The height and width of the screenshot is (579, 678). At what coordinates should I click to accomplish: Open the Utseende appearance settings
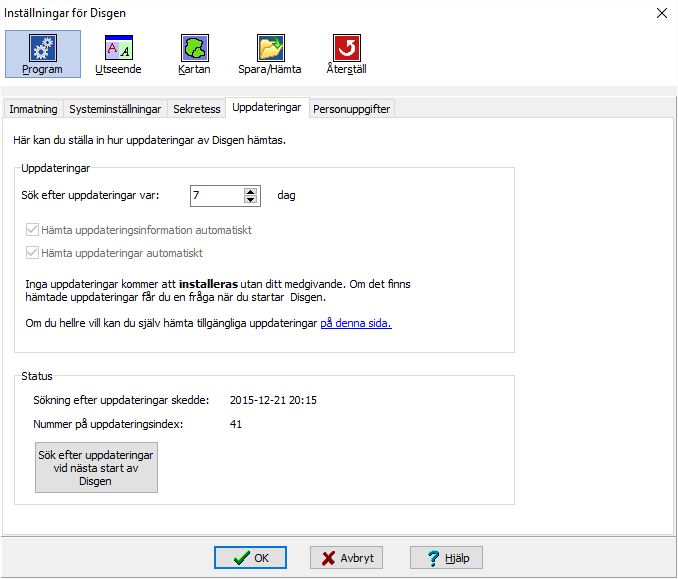[x=118, y=54]
